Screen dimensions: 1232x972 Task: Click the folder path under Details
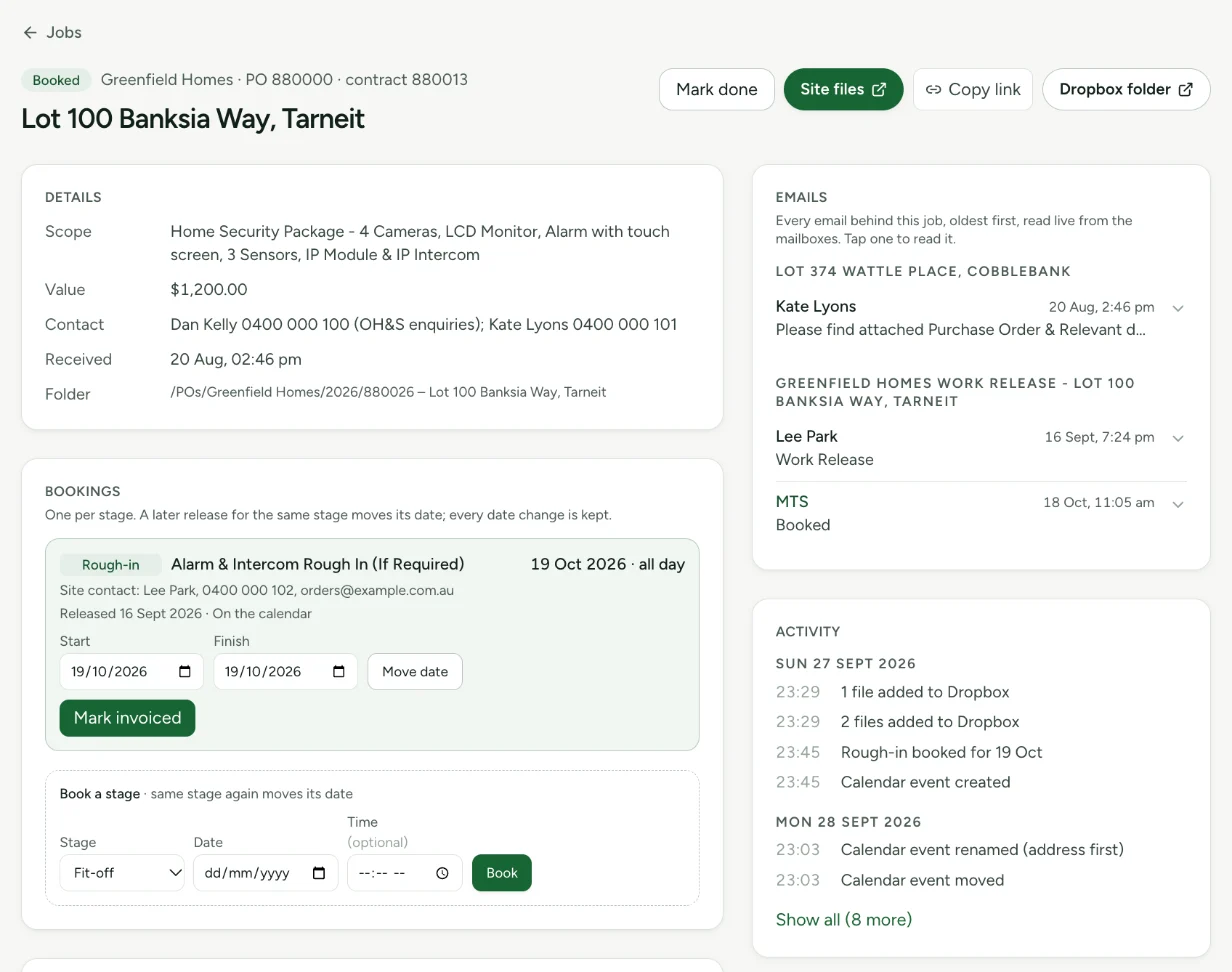389,392
